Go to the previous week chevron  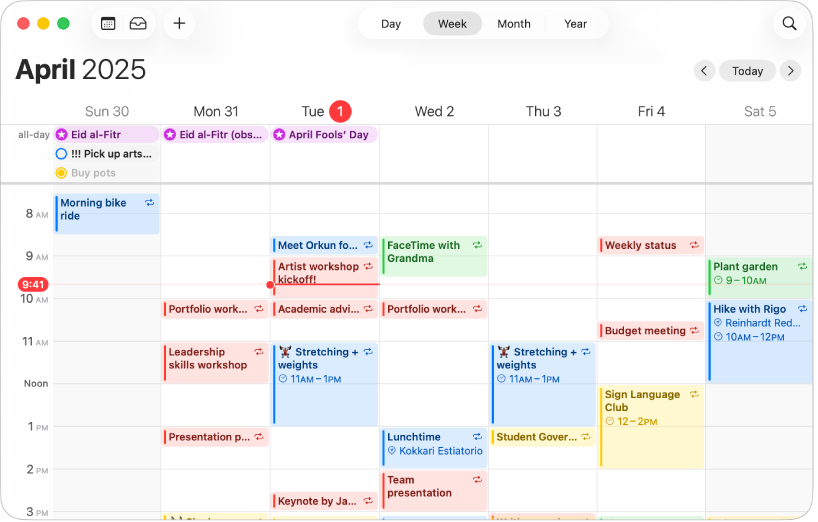704,71
